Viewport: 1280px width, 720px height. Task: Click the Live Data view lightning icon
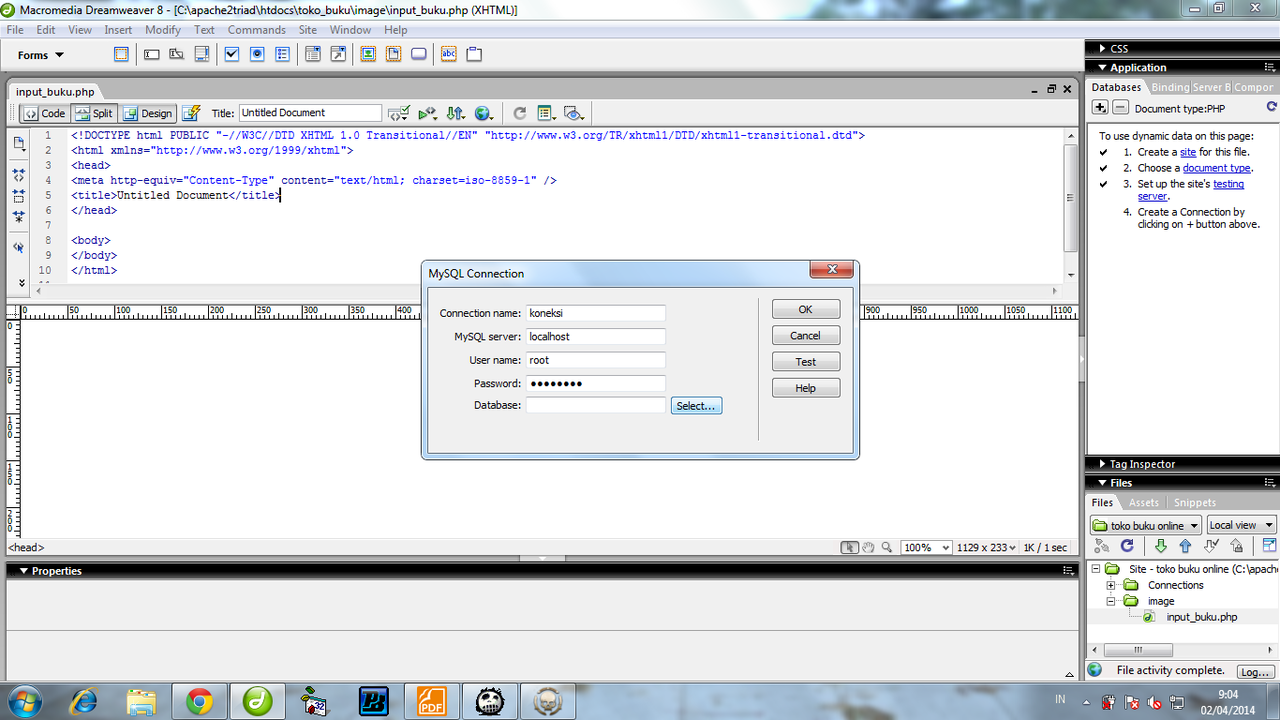[191, 113]
